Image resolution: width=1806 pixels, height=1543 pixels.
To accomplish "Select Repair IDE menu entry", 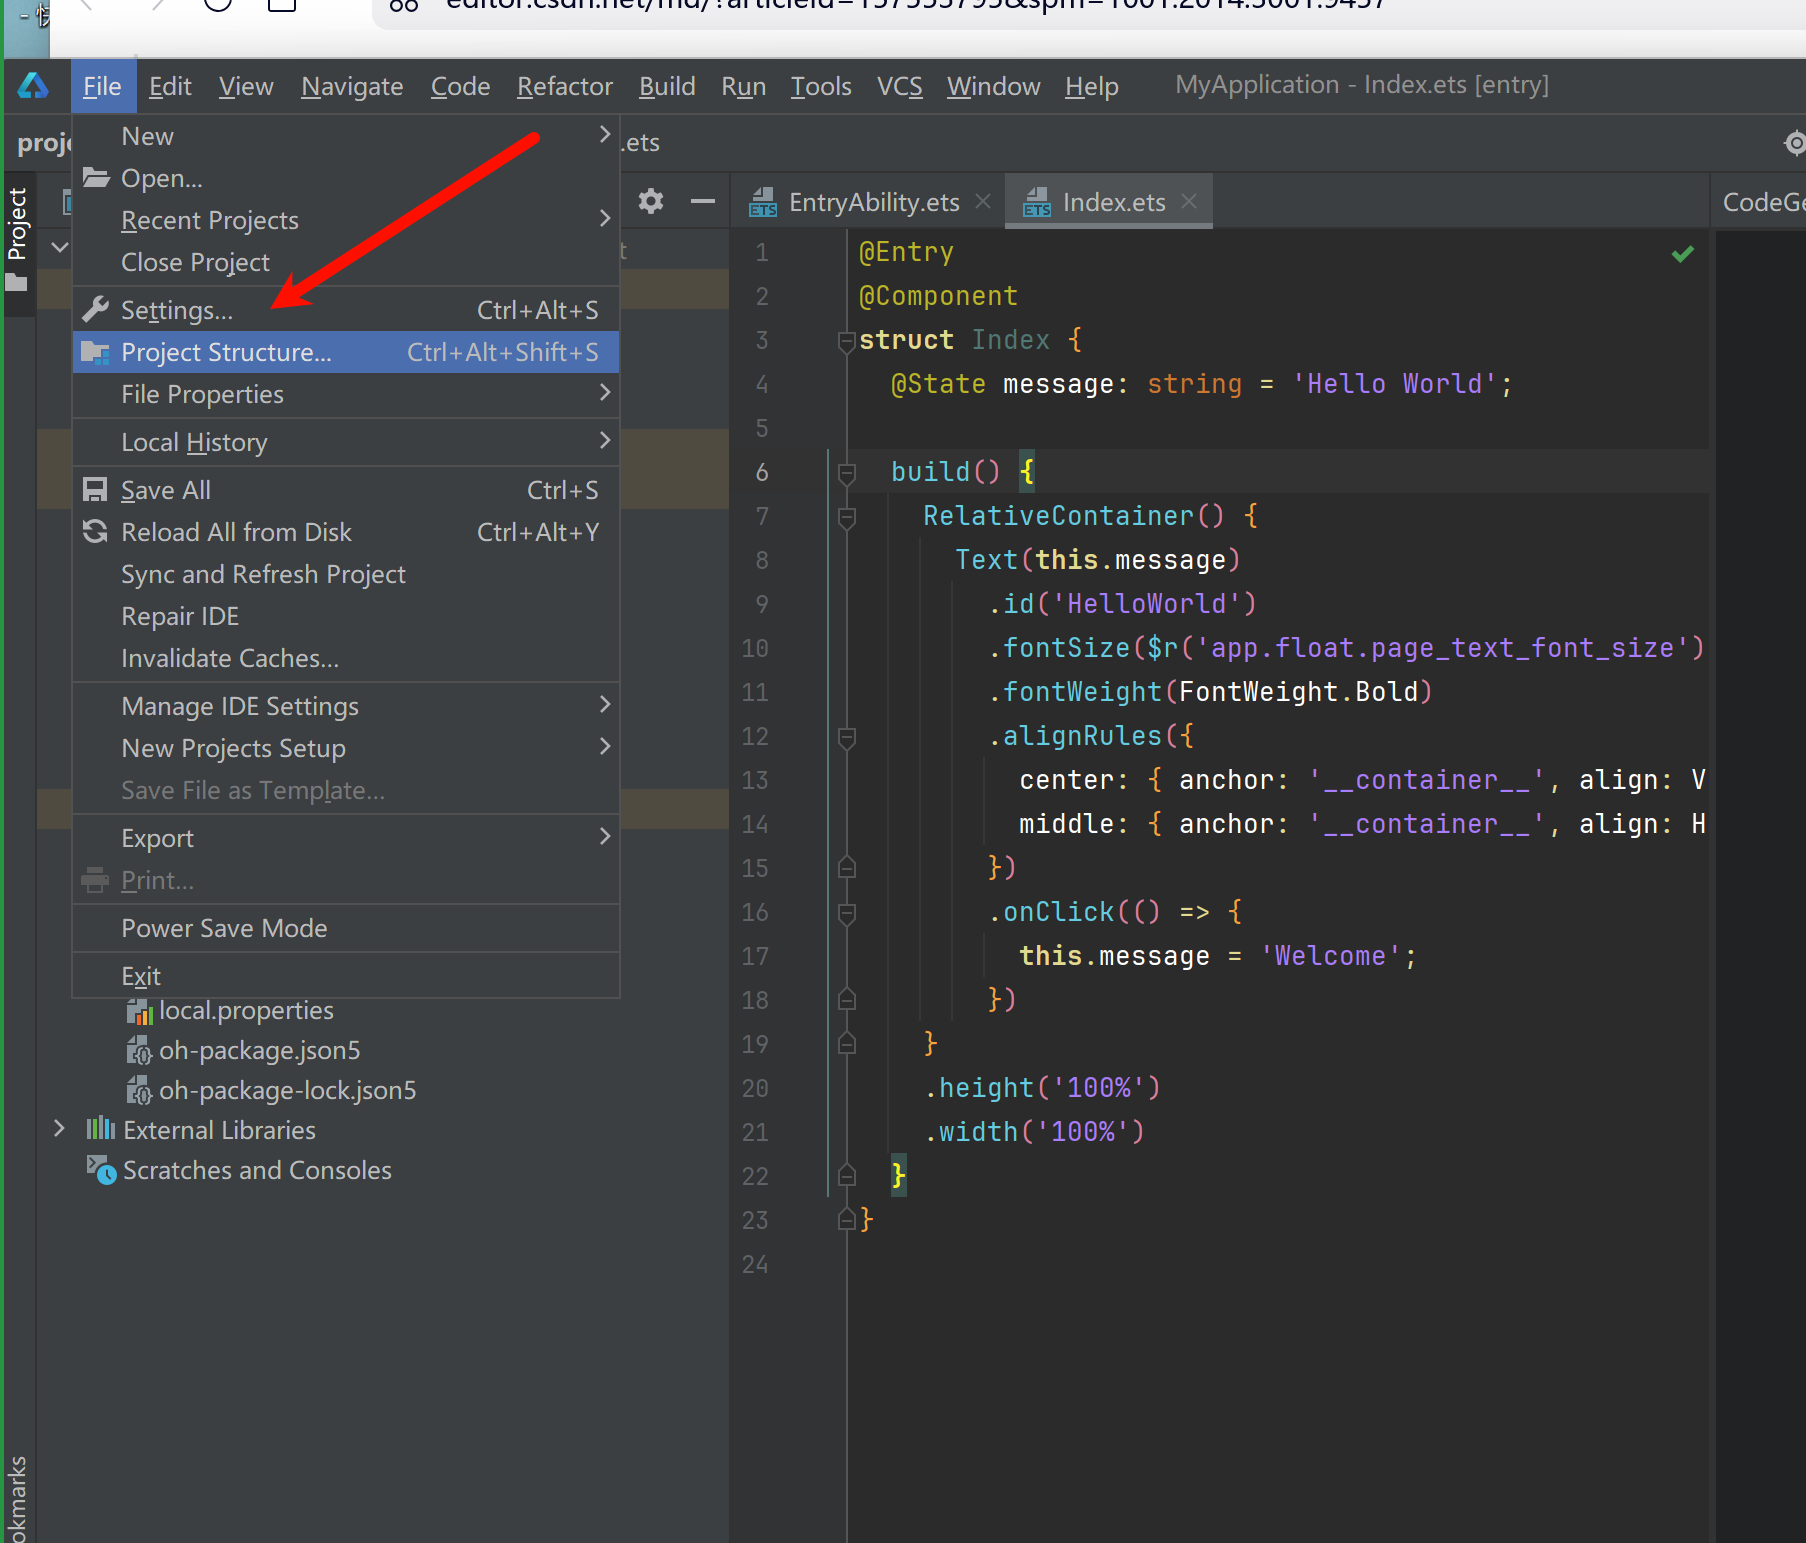I will pos(346,616).
